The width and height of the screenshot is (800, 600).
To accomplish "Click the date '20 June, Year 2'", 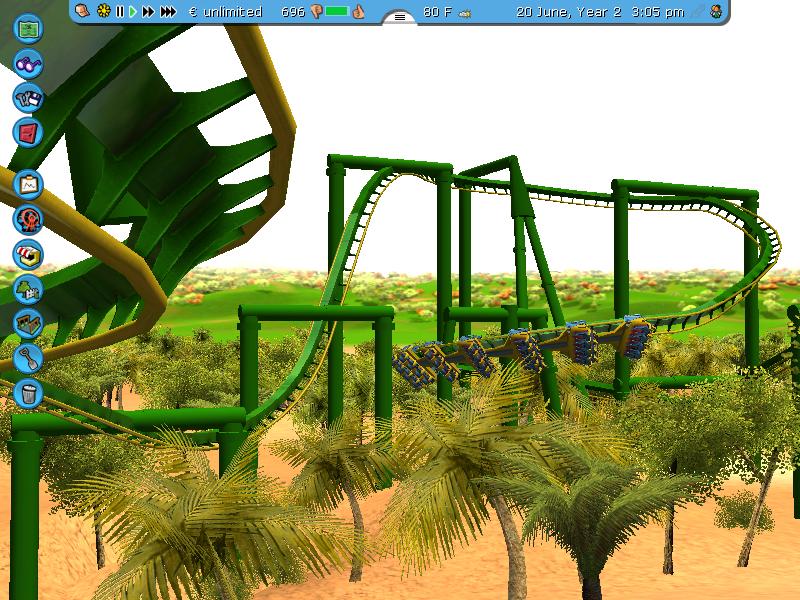I will point(568,12).
